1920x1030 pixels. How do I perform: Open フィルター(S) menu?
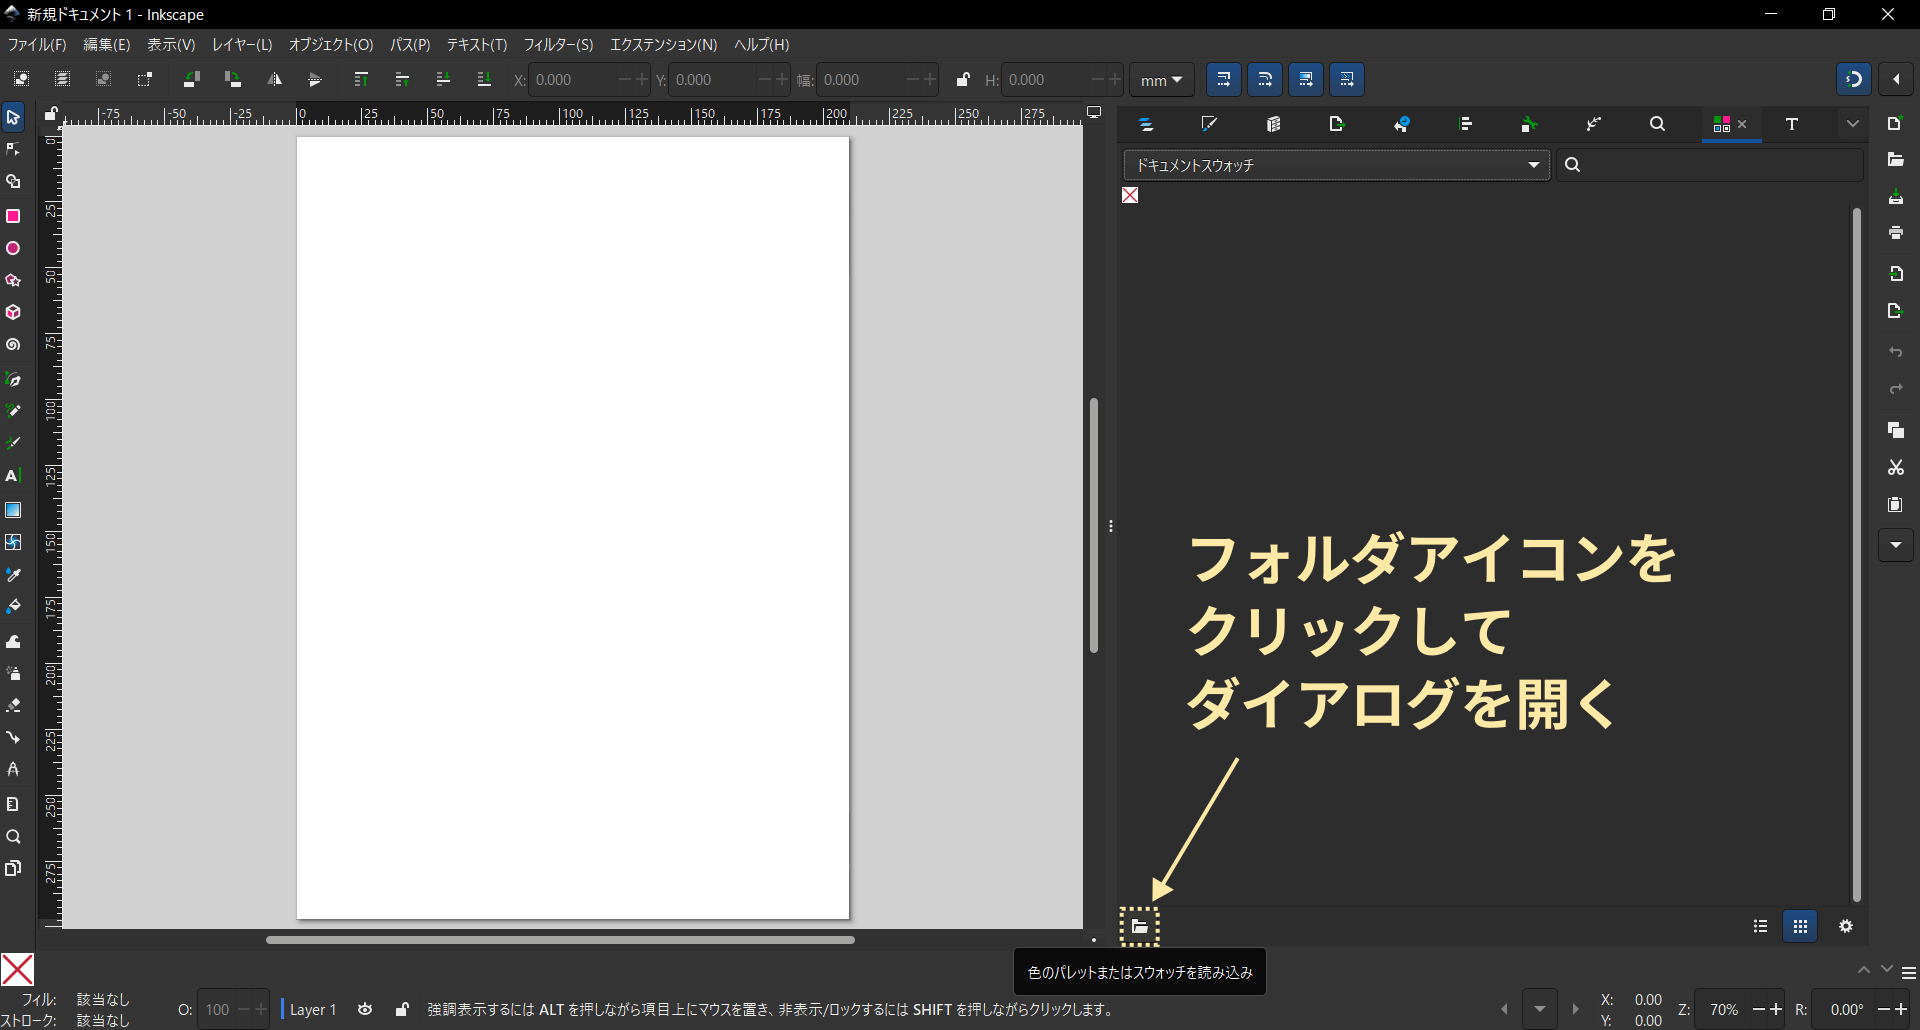coord(559,45)
